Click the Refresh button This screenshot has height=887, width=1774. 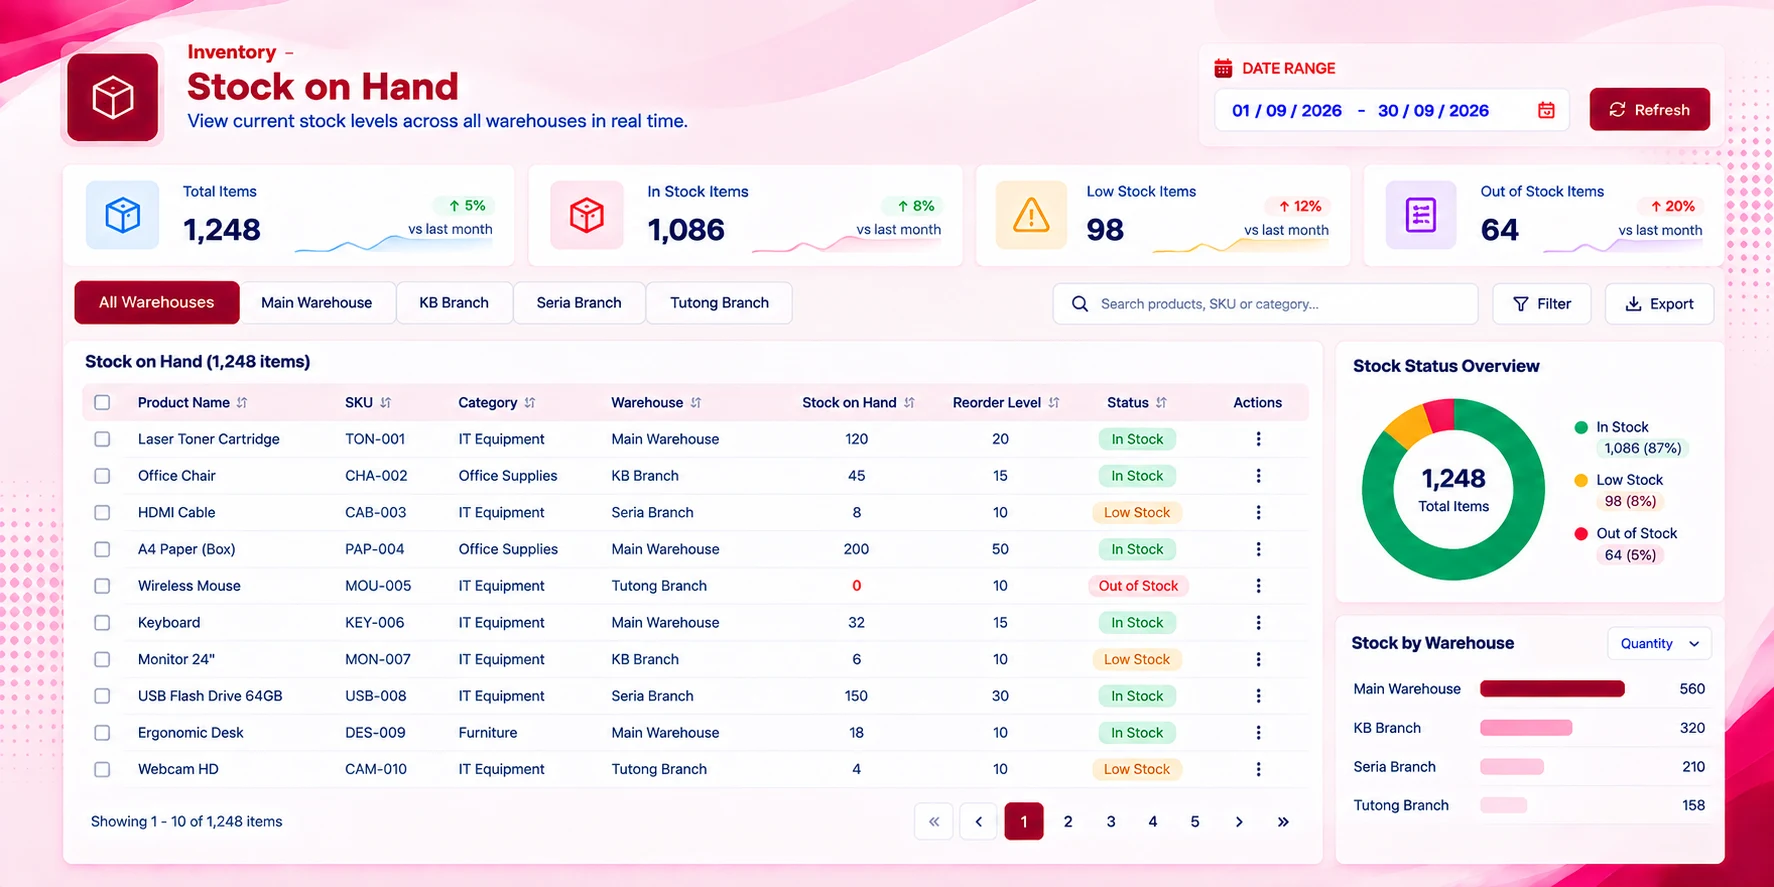pos(1649,110)
